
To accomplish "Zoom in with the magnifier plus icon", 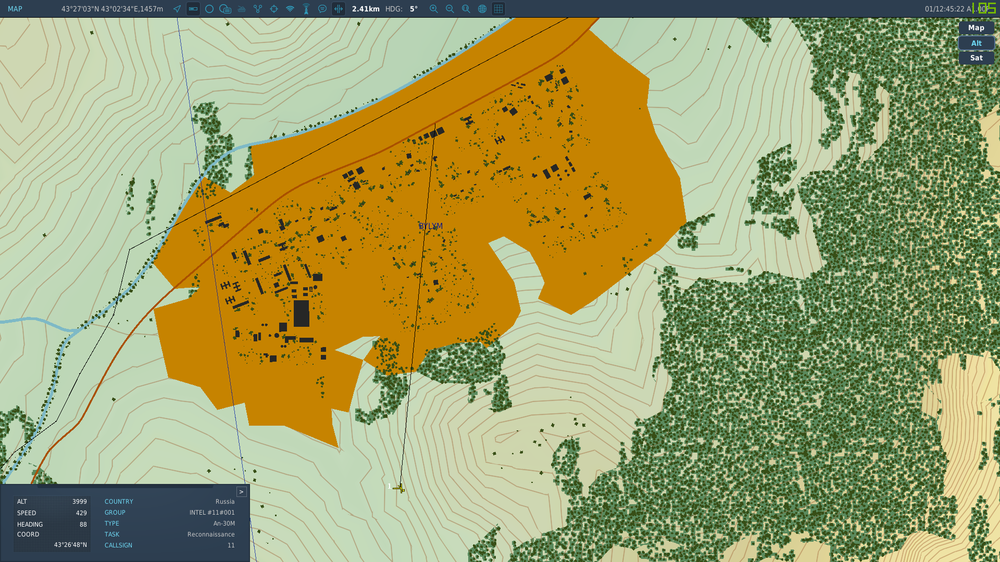I will (433, 8).
